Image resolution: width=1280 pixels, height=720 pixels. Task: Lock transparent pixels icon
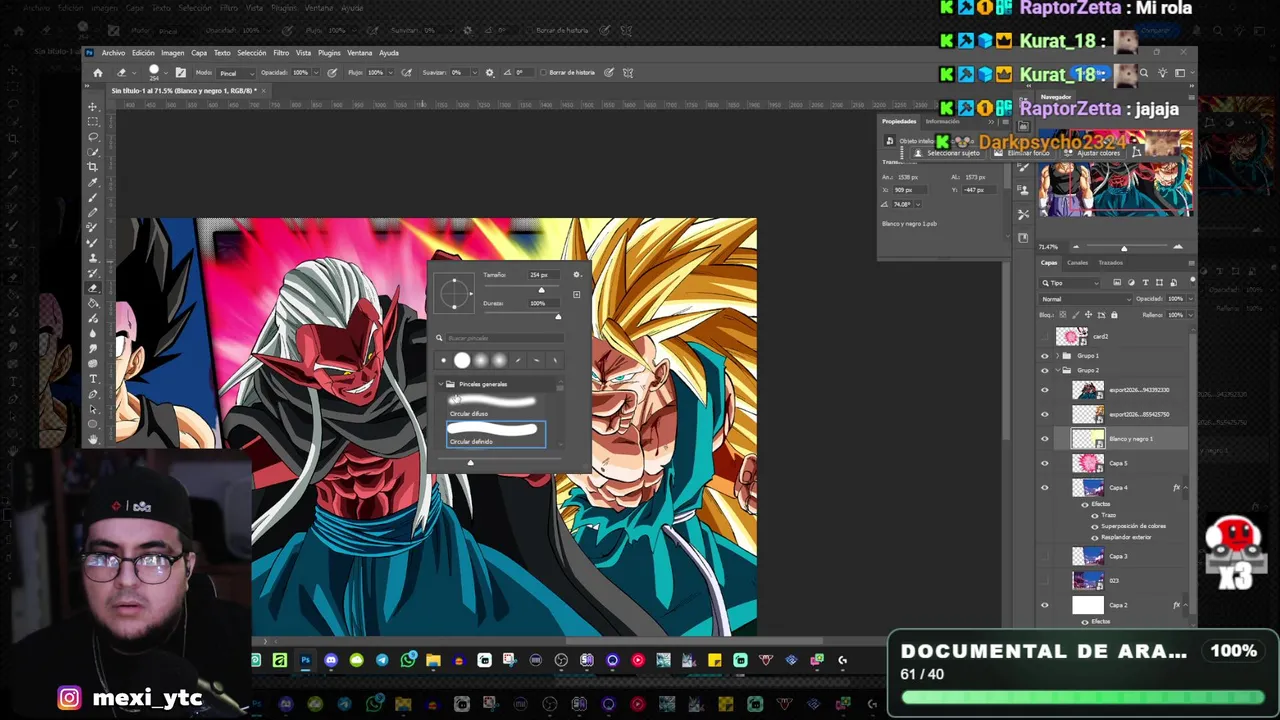[x=1063, y=315]
